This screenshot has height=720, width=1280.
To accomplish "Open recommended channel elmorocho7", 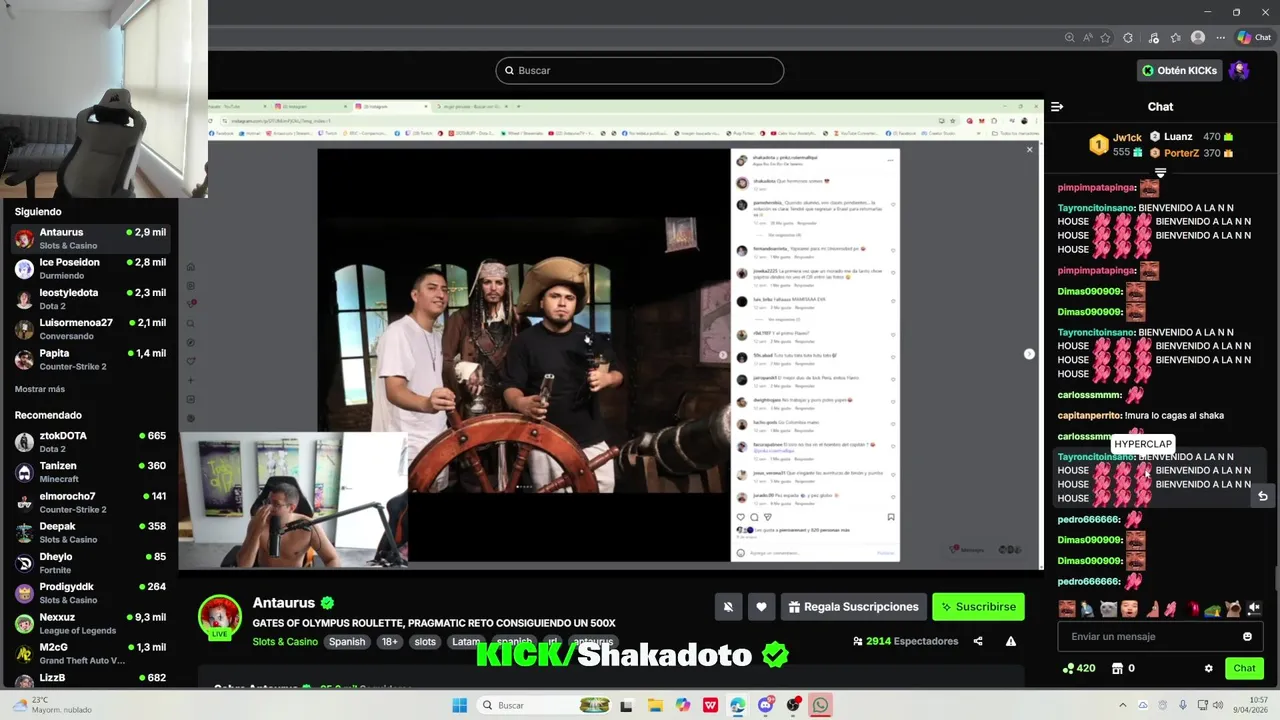I will coord(90,502).
